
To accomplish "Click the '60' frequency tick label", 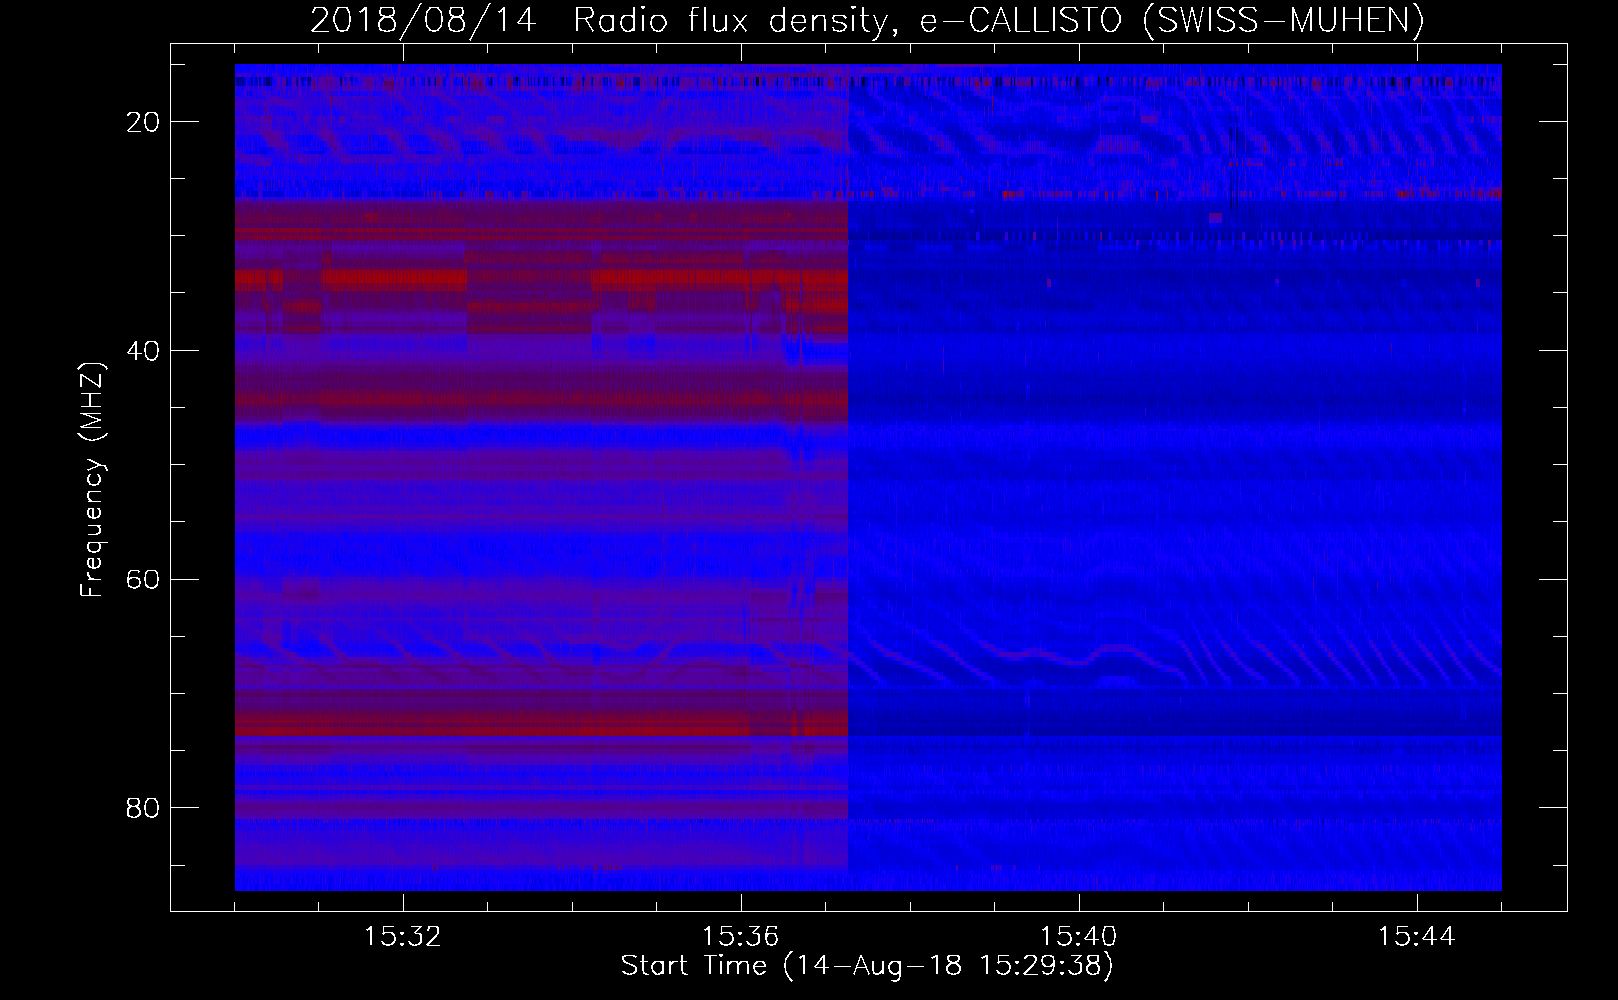I will coord(144,580).
